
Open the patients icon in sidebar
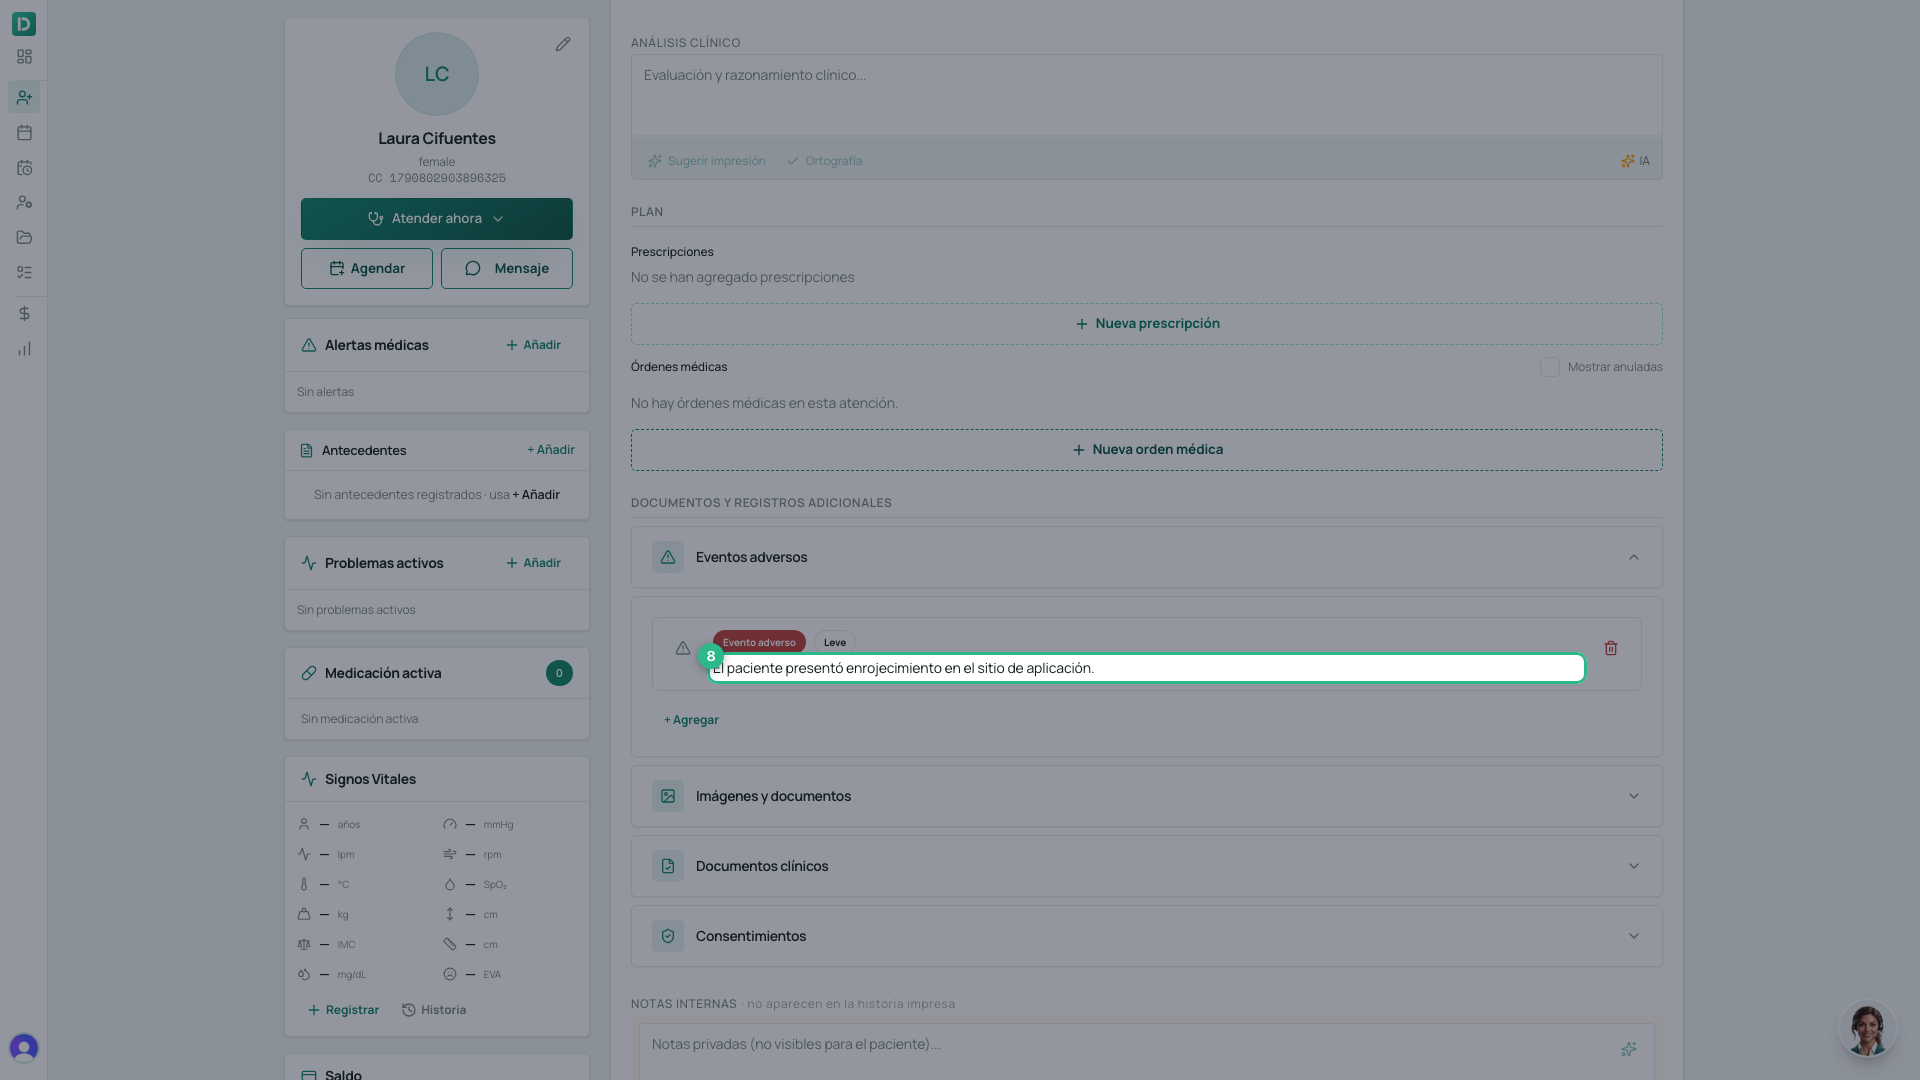click(24, 97)
